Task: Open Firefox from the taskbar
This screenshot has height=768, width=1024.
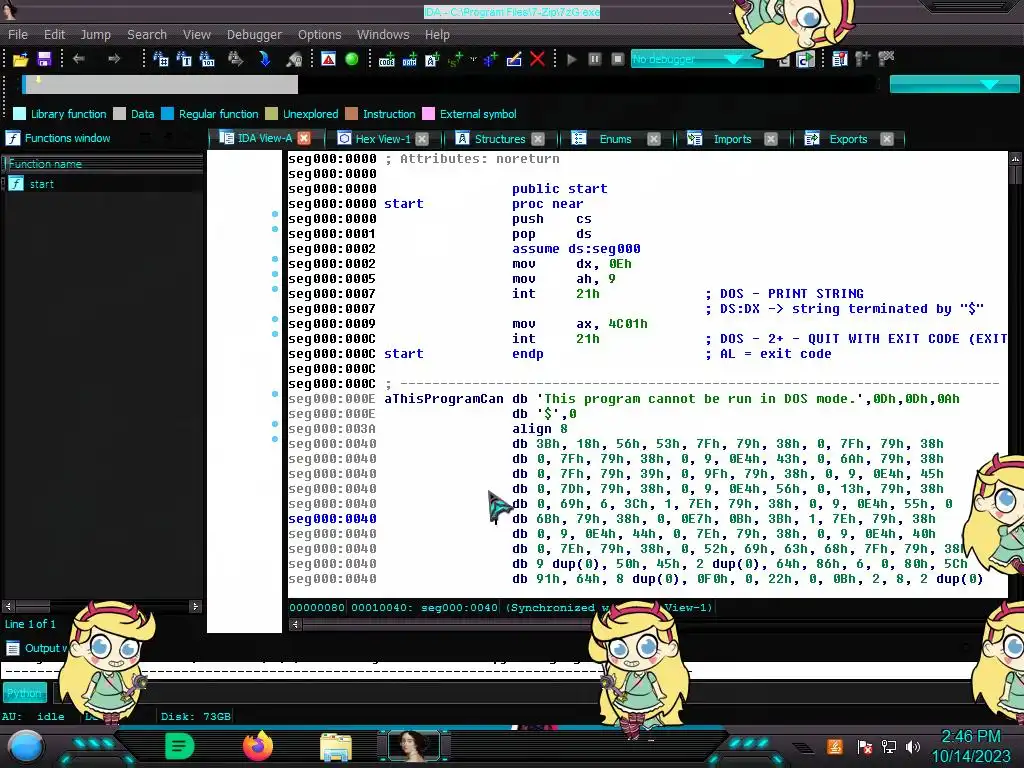Action: tap(257, 746)
